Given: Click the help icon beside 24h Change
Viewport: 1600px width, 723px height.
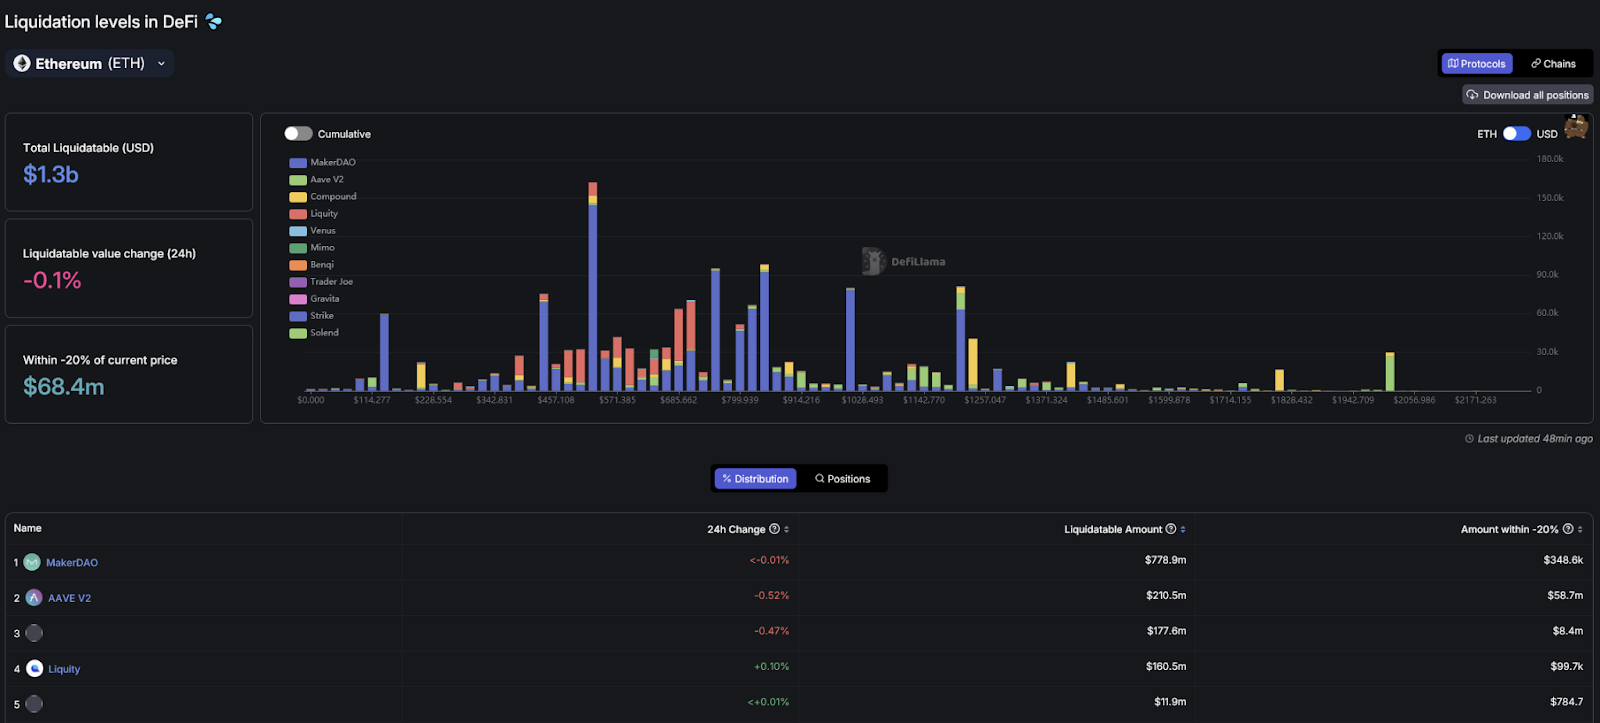Looking at the screenshot, I should click(x=774, y=529).
